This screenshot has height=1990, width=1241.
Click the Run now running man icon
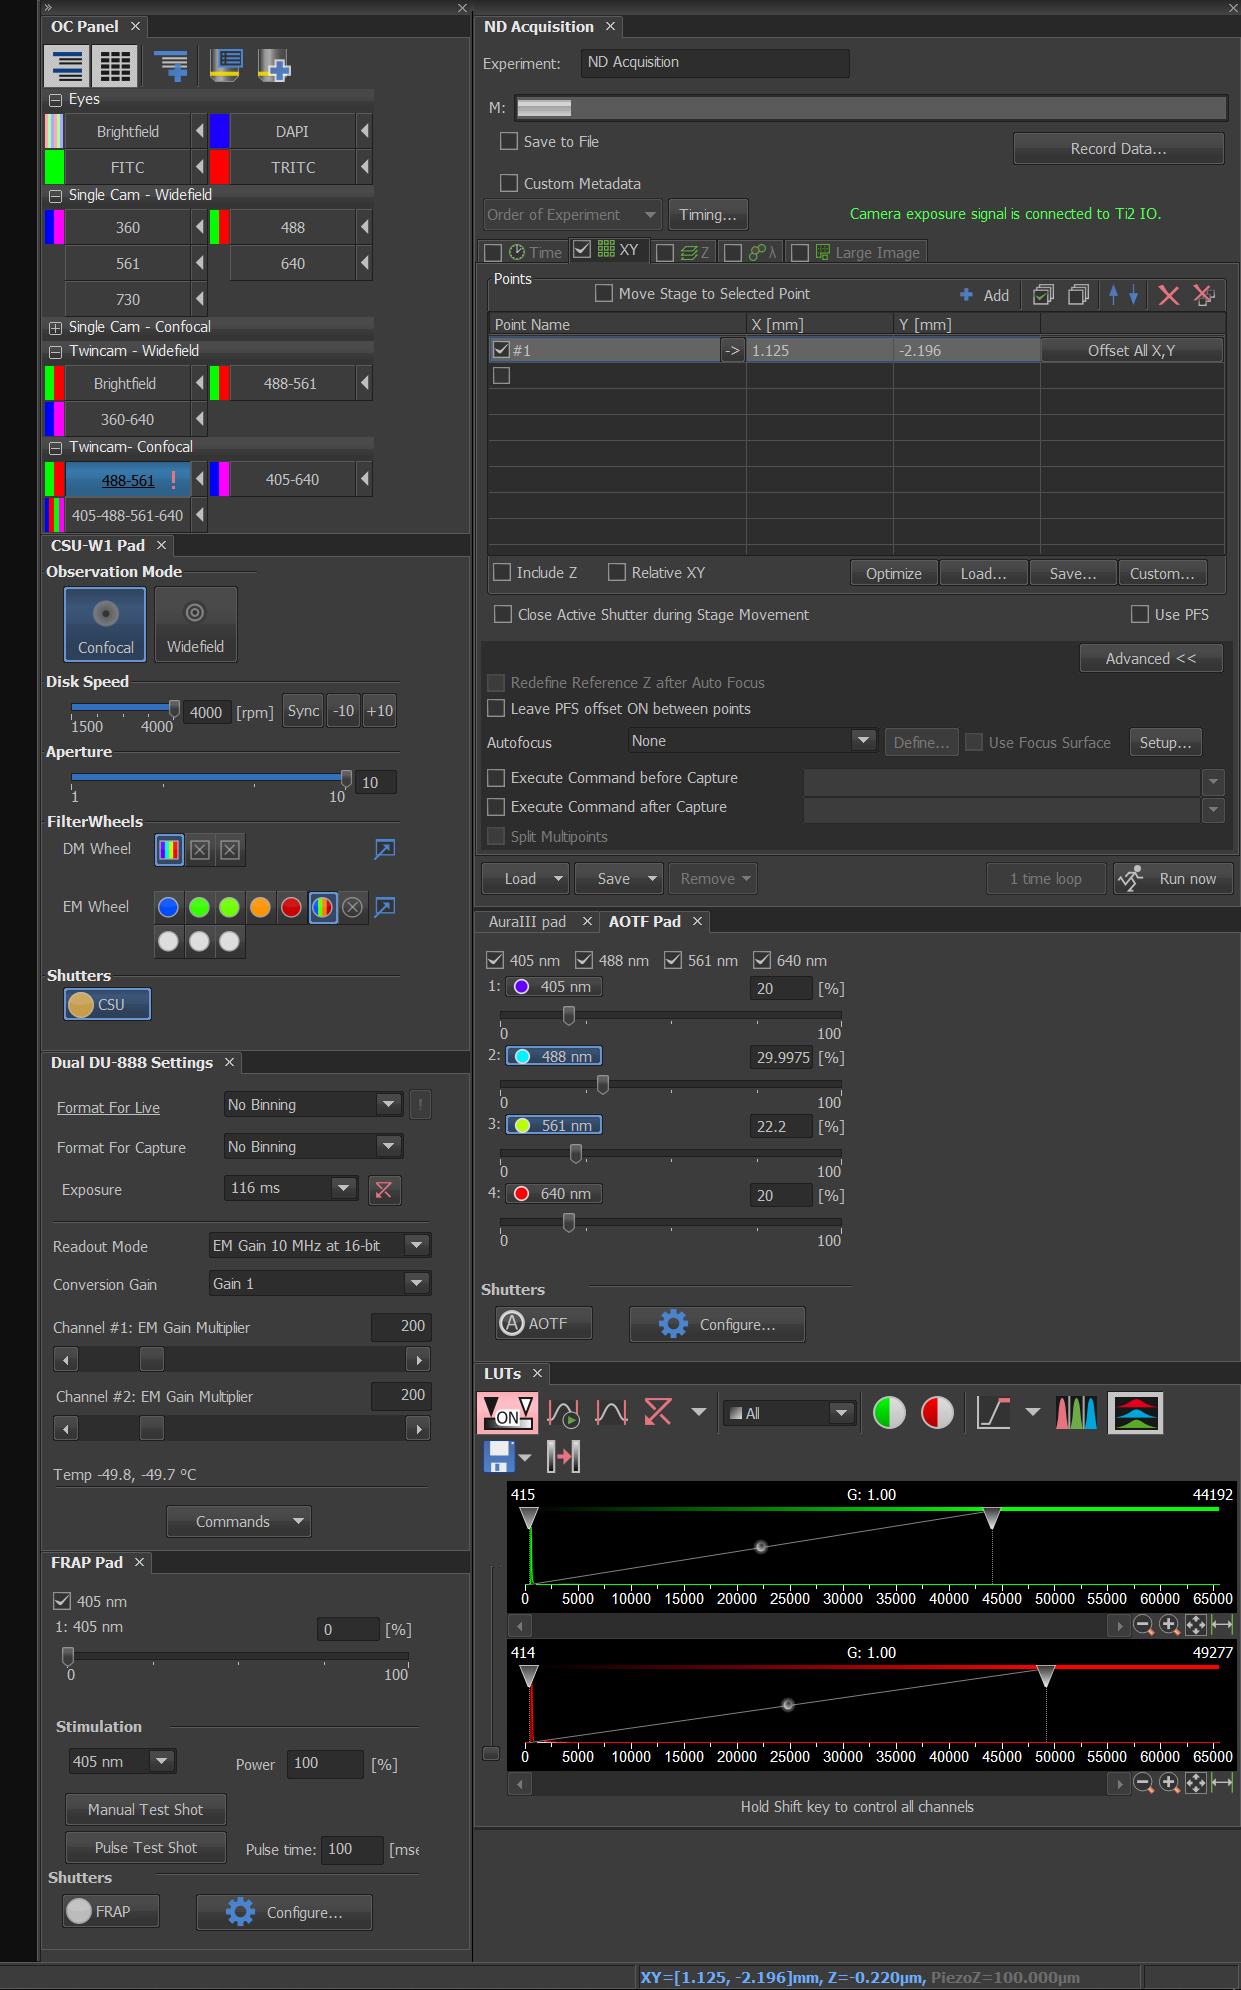[1131, 879]
